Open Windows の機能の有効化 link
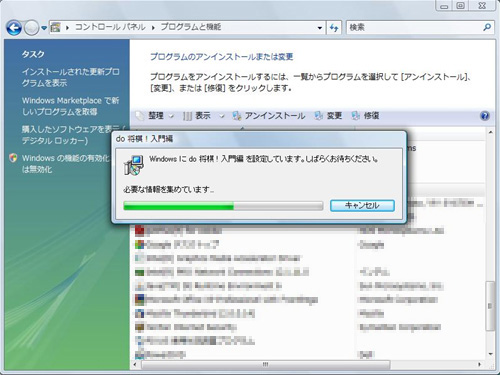 [x=65, y=163]
